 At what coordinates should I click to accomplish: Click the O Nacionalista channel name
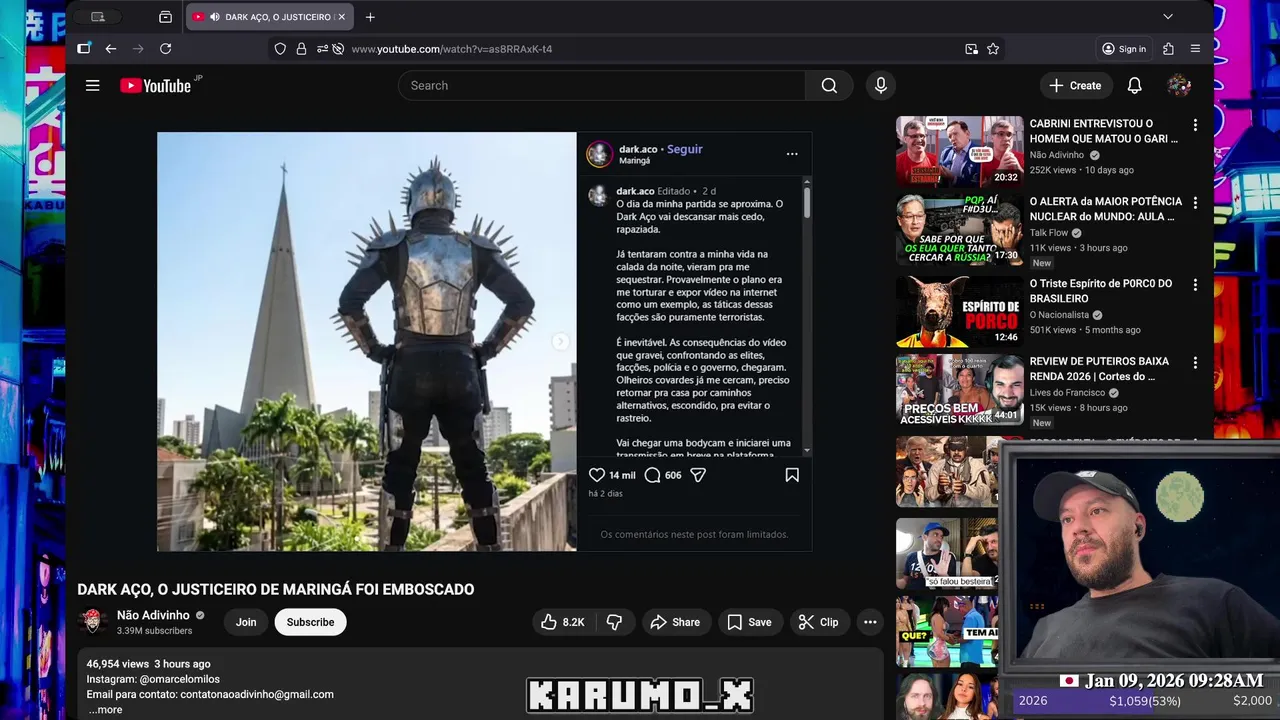[x=1059, y=315]
